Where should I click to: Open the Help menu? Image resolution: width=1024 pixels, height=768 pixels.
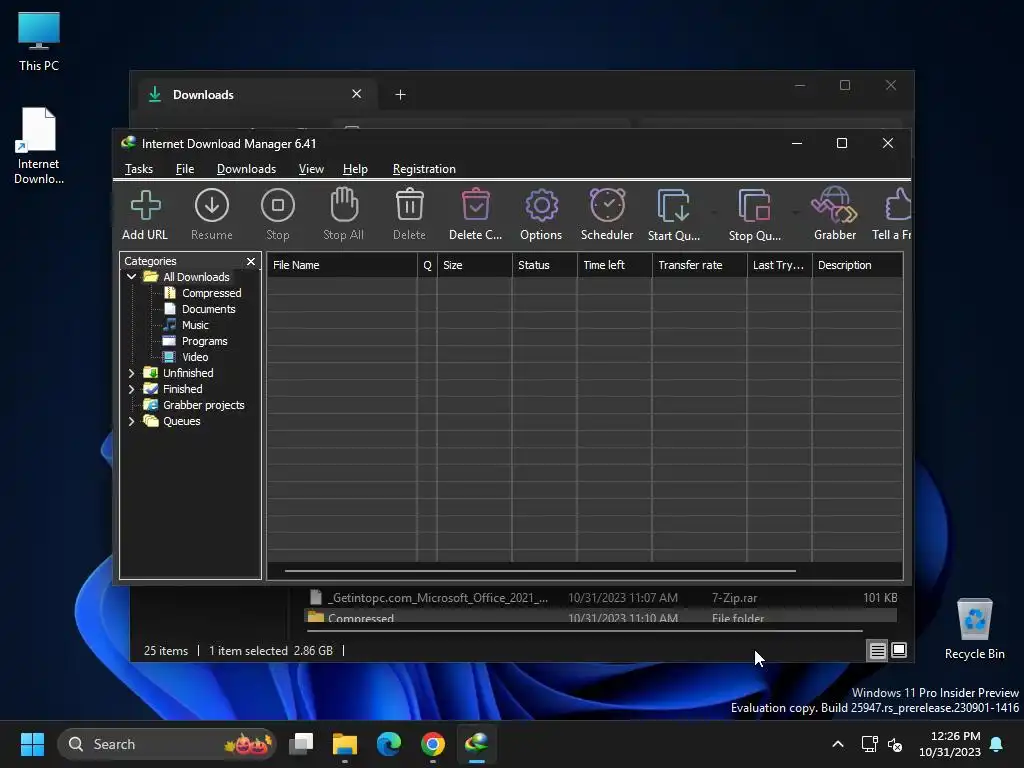(355, 169)
